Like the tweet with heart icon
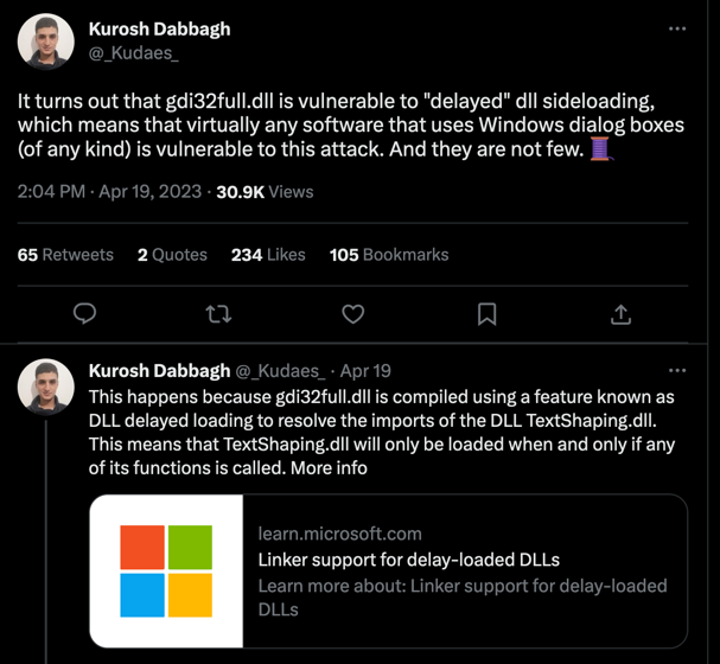Viewport: 720px width, 664px height. point(352,314)
